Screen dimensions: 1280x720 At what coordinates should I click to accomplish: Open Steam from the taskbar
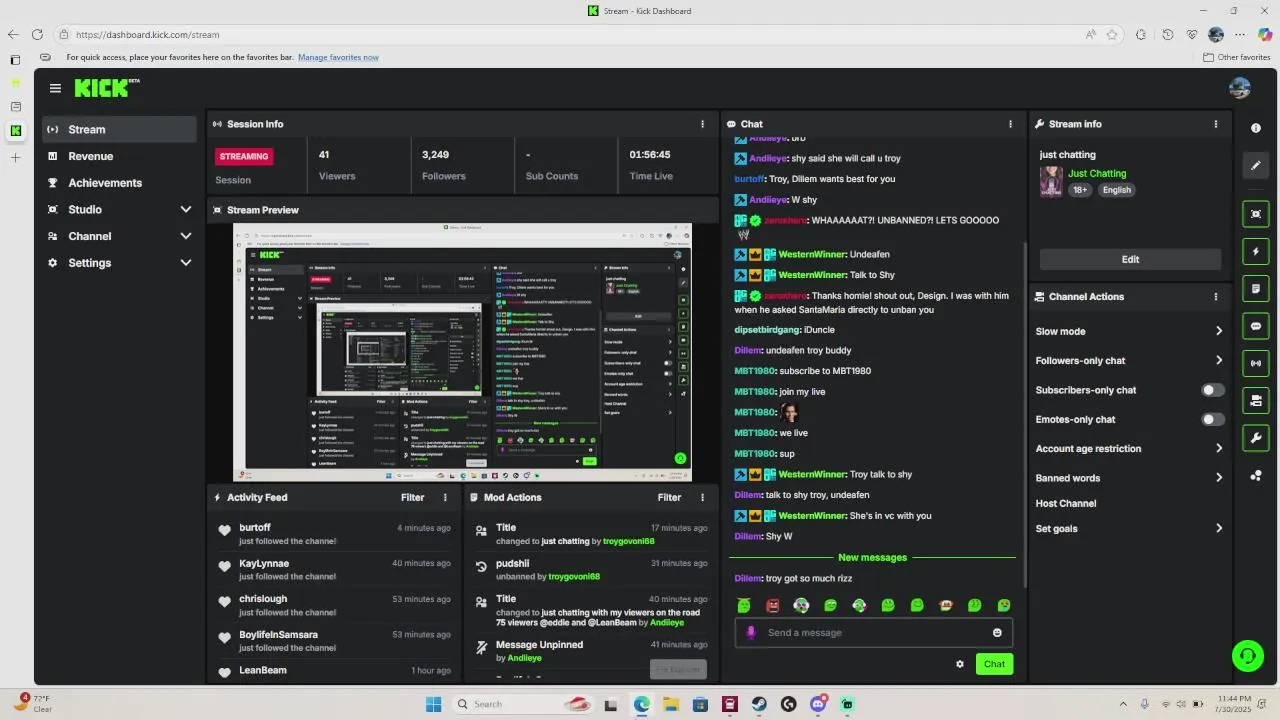click(759, 704)
